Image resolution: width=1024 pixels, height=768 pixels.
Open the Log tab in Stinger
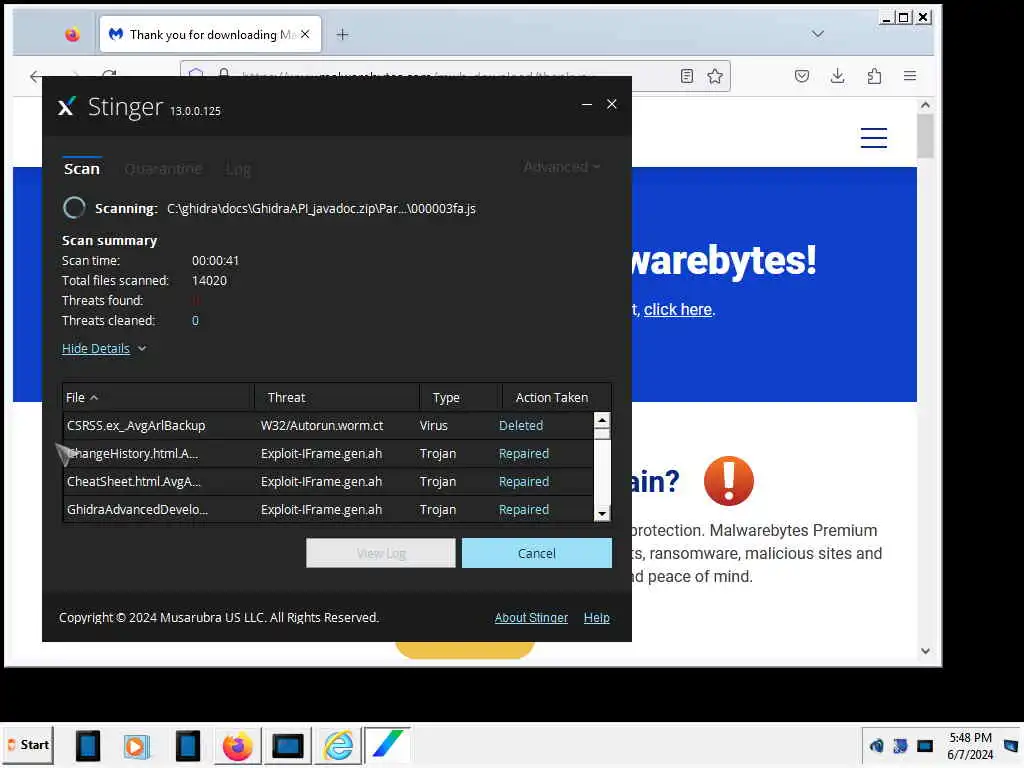tap(238, 169)
